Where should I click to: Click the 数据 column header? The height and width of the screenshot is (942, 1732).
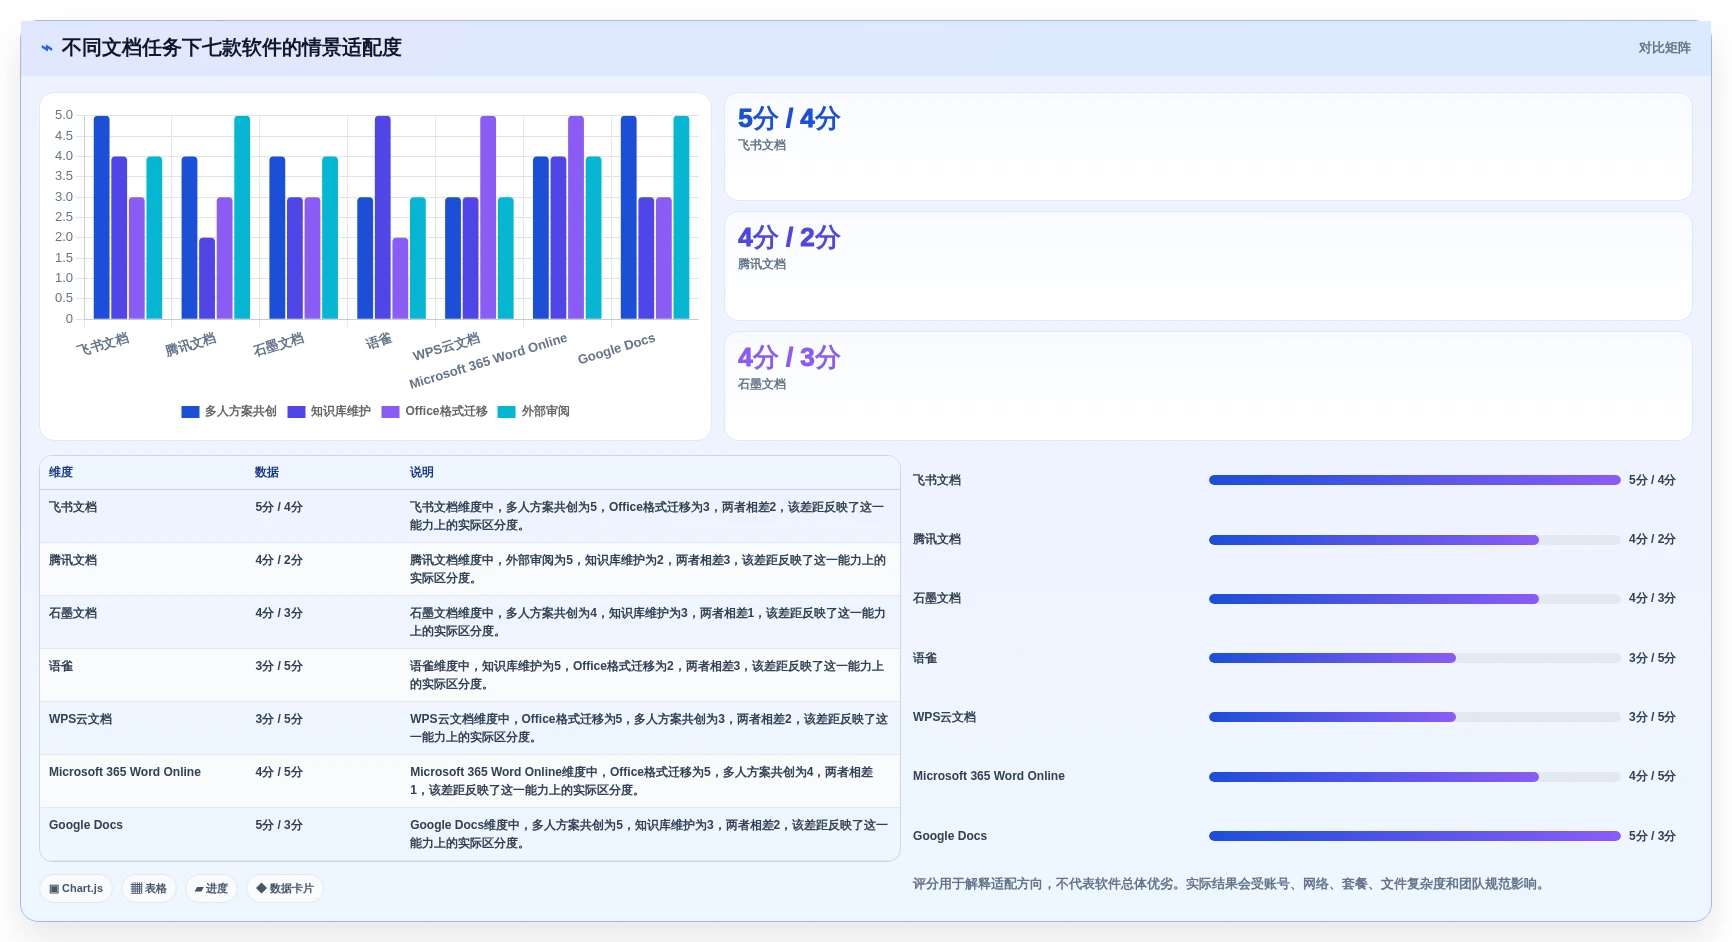point(267,472)
